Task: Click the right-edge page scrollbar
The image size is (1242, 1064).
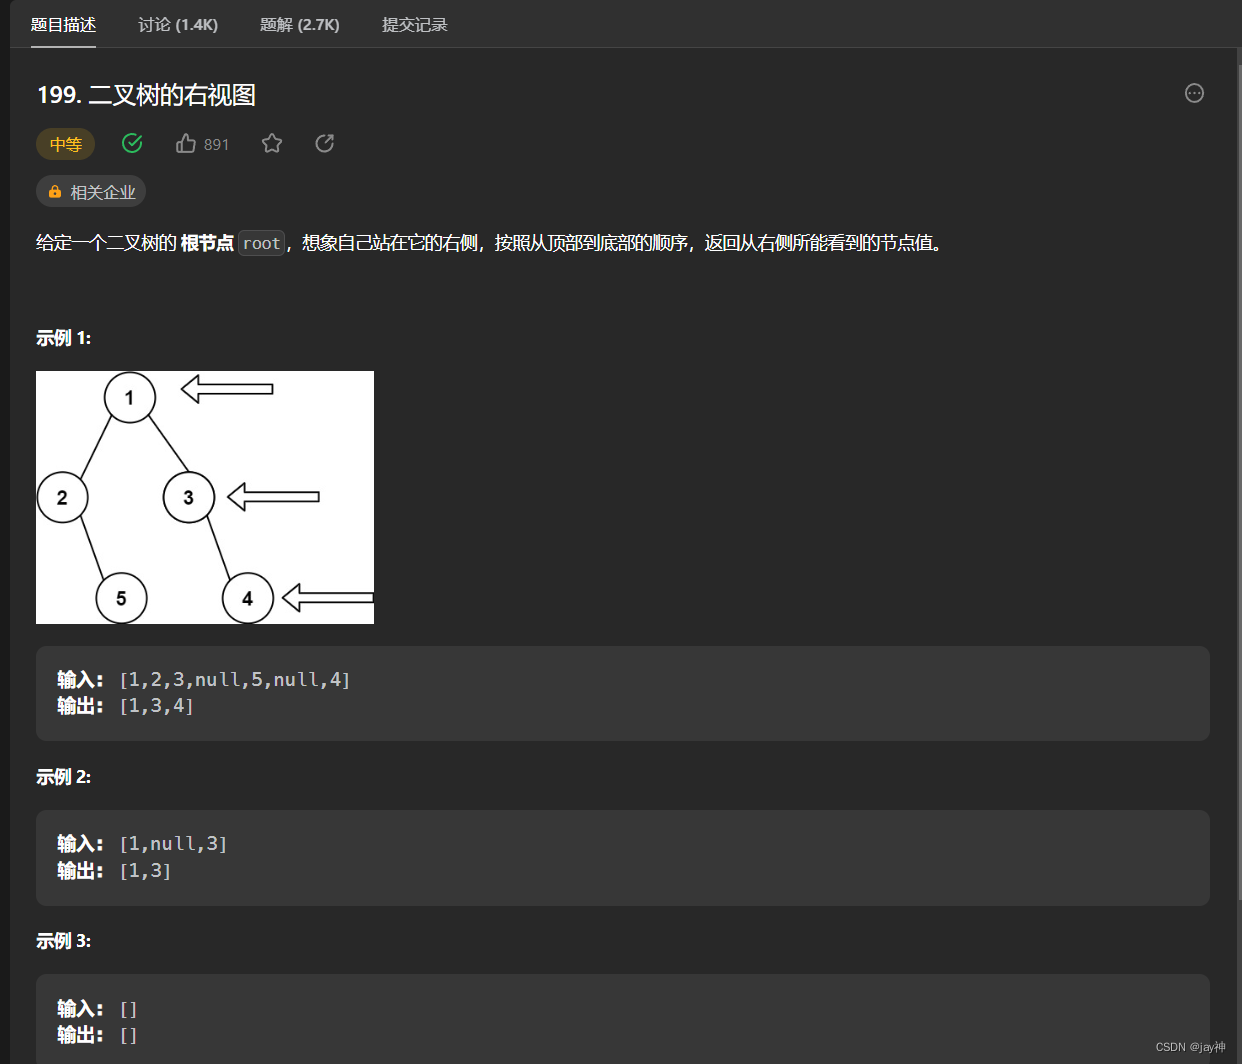Action: click(x=1239, y=400)
